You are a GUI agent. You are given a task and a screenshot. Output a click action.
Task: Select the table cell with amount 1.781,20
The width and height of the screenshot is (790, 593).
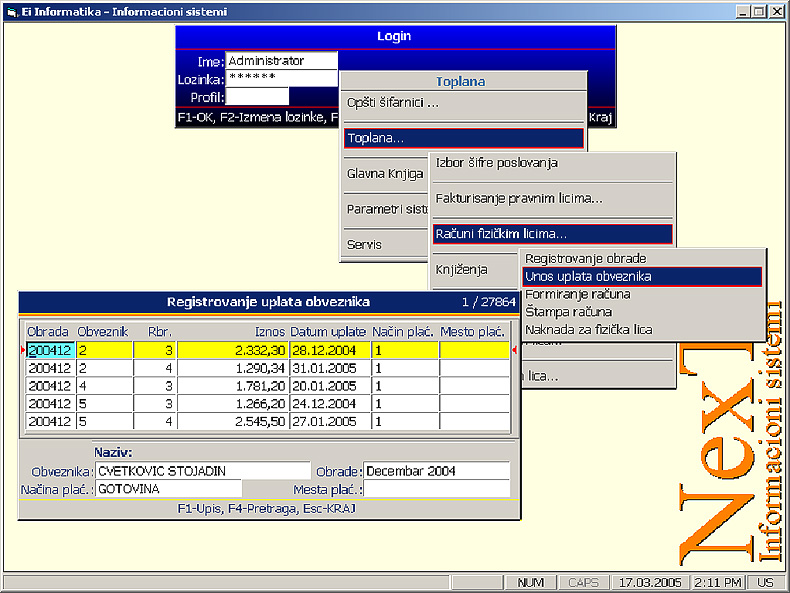click(232, 386)
